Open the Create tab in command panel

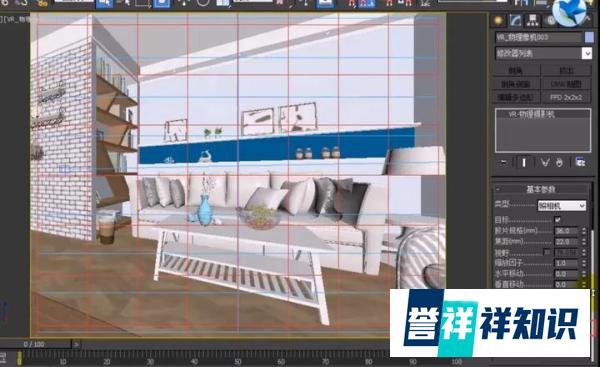click(x=499, y=21)
